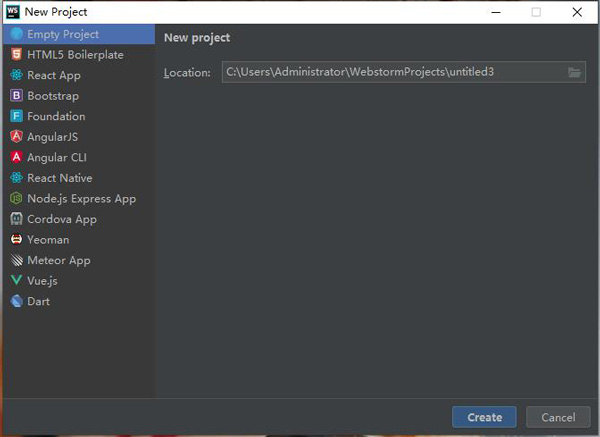Click the Foundation F icon
This screenshot has width=600, height=437.
point(16,116)
